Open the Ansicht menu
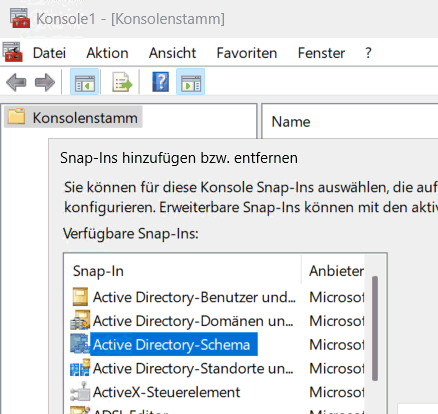The image size is (438, 414). pyautogui.click(x=172, y=53)
